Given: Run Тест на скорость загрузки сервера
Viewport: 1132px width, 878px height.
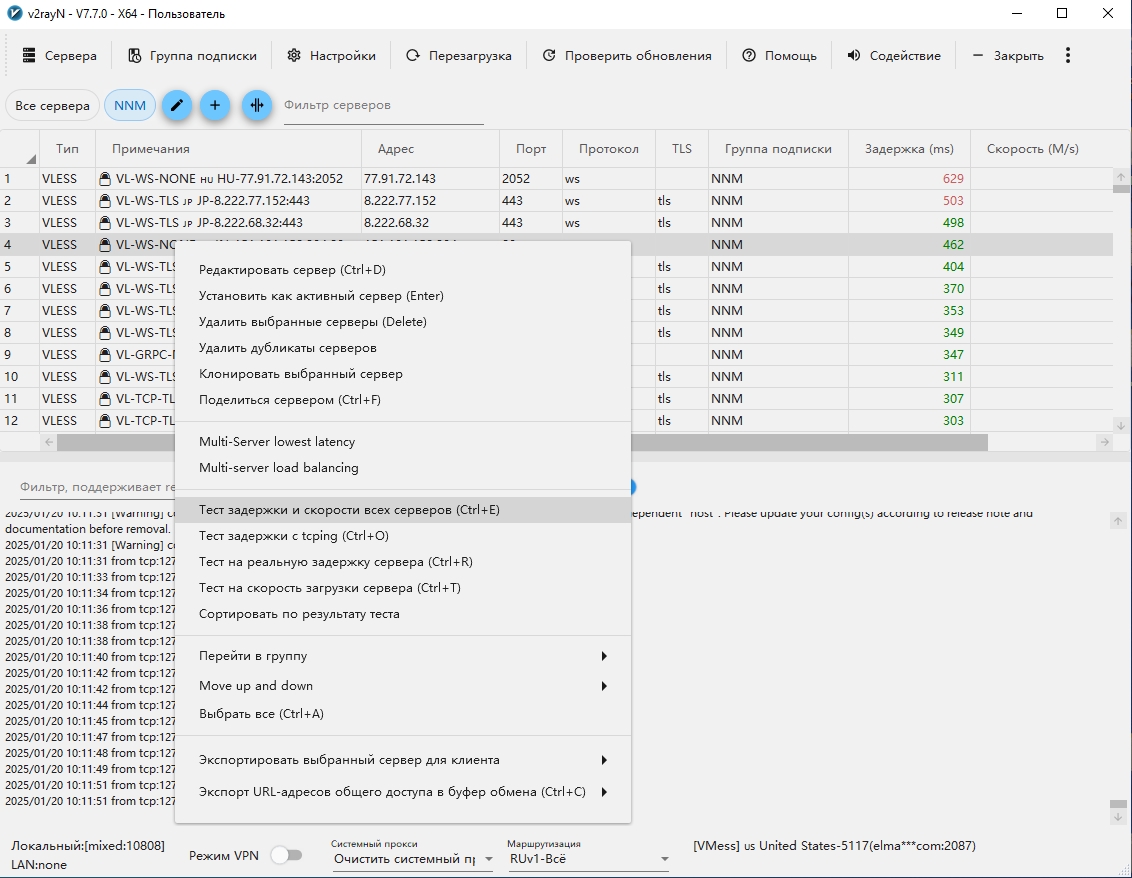Looking at the screenshot, I should click(403, 588).
